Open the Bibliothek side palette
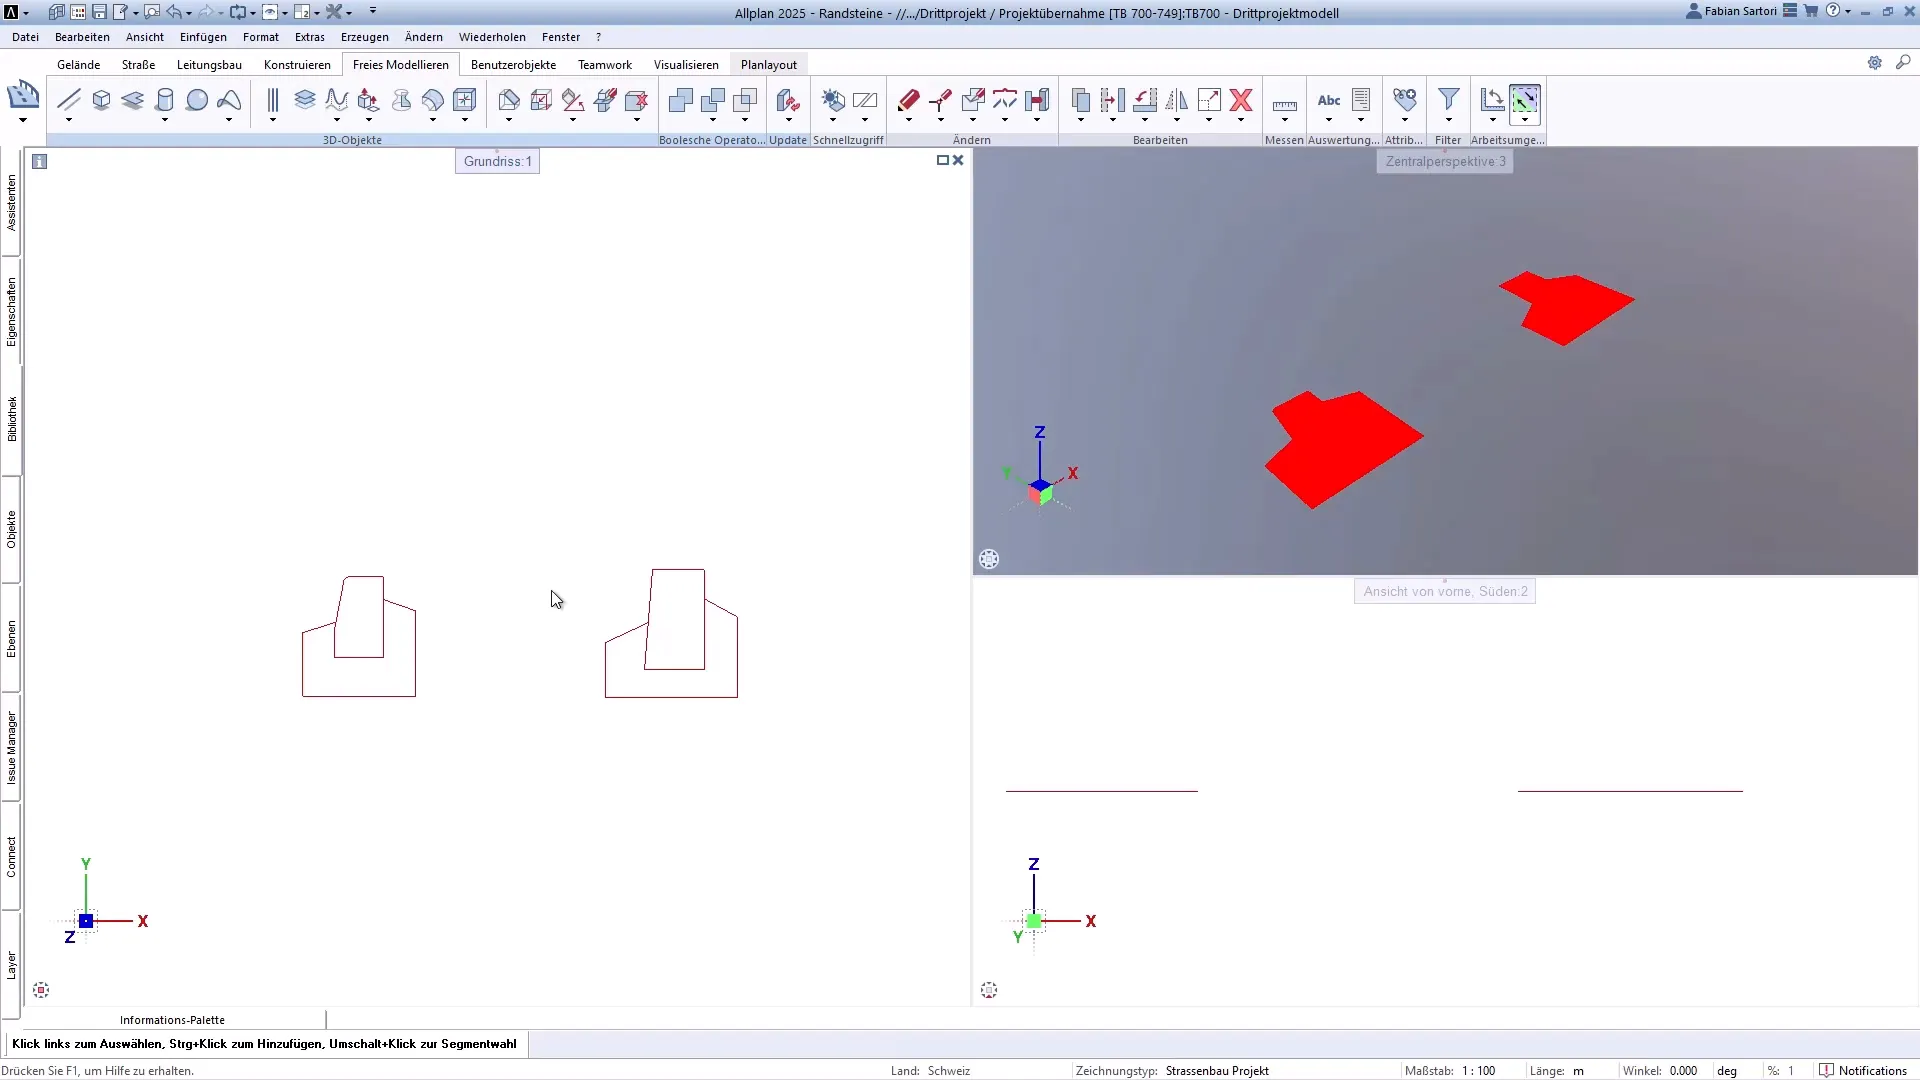 [x=12, y=419]
